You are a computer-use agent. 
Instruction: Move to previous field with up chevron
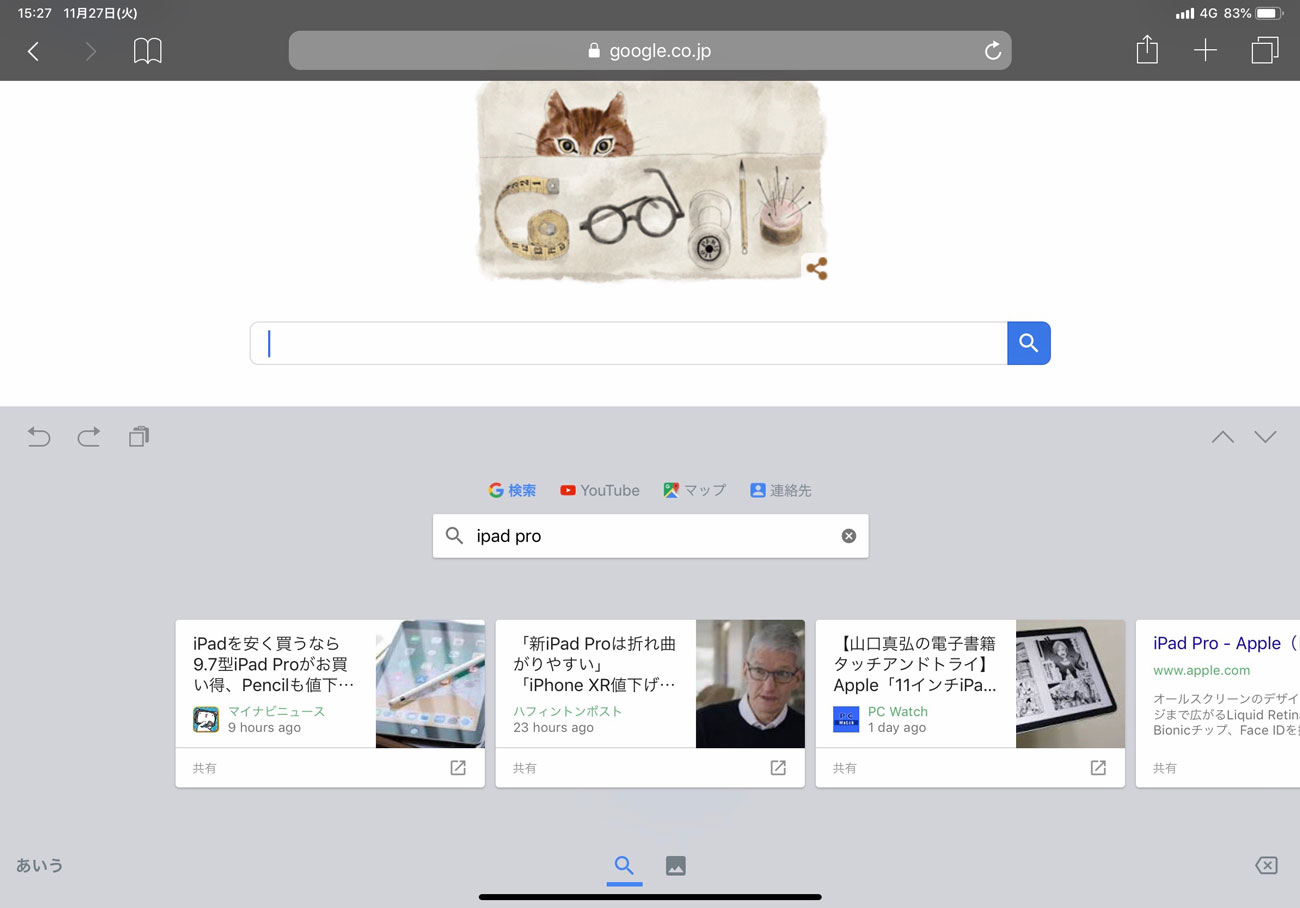tap(1222, 437)
